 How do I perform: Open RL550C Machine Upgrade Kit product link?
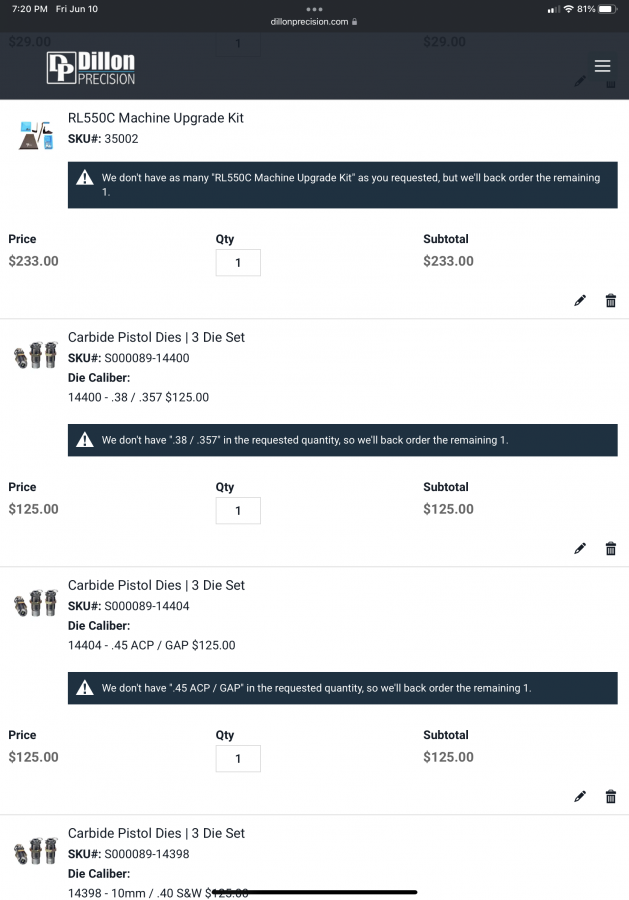coord(155,118)
